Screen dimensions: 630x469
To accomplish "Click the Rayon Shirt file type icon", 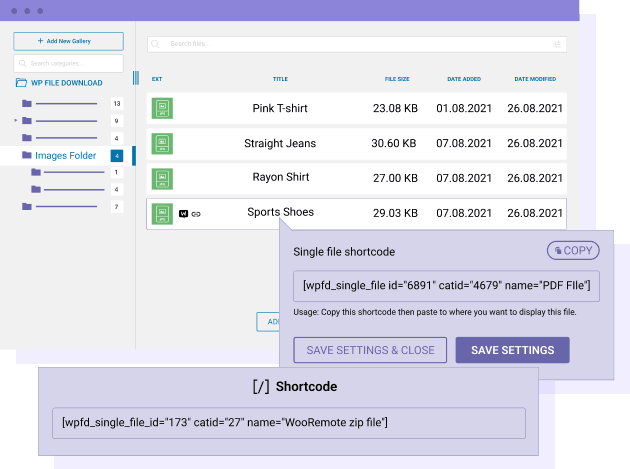I will click(x=162, y=178).
